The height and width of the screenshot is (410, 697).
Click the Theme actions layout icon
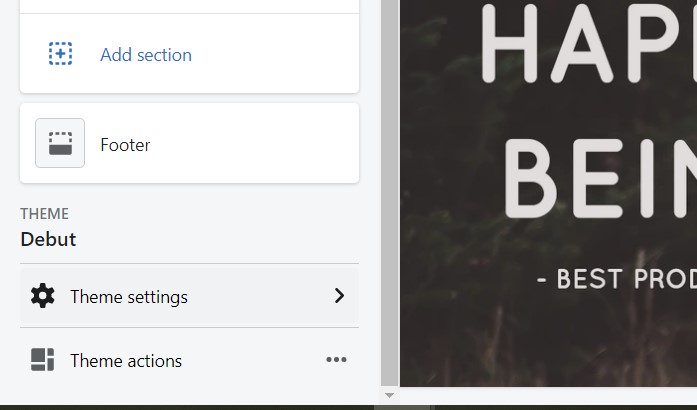[43, 359]
